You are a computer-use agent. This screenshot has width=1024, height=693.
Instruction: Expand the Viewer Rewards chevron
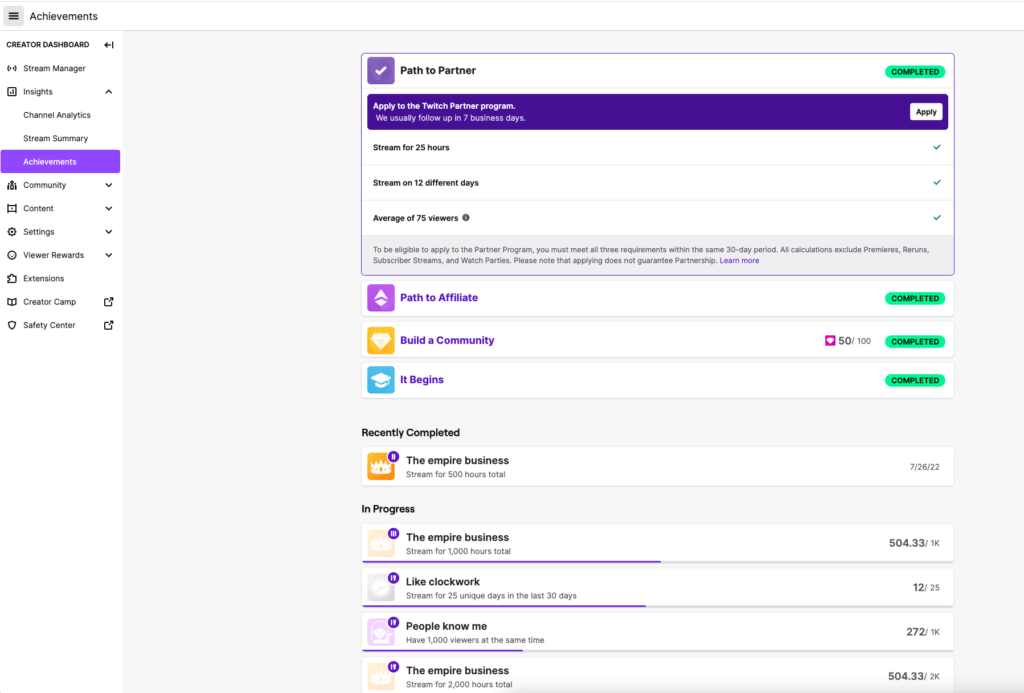point(108,255)
